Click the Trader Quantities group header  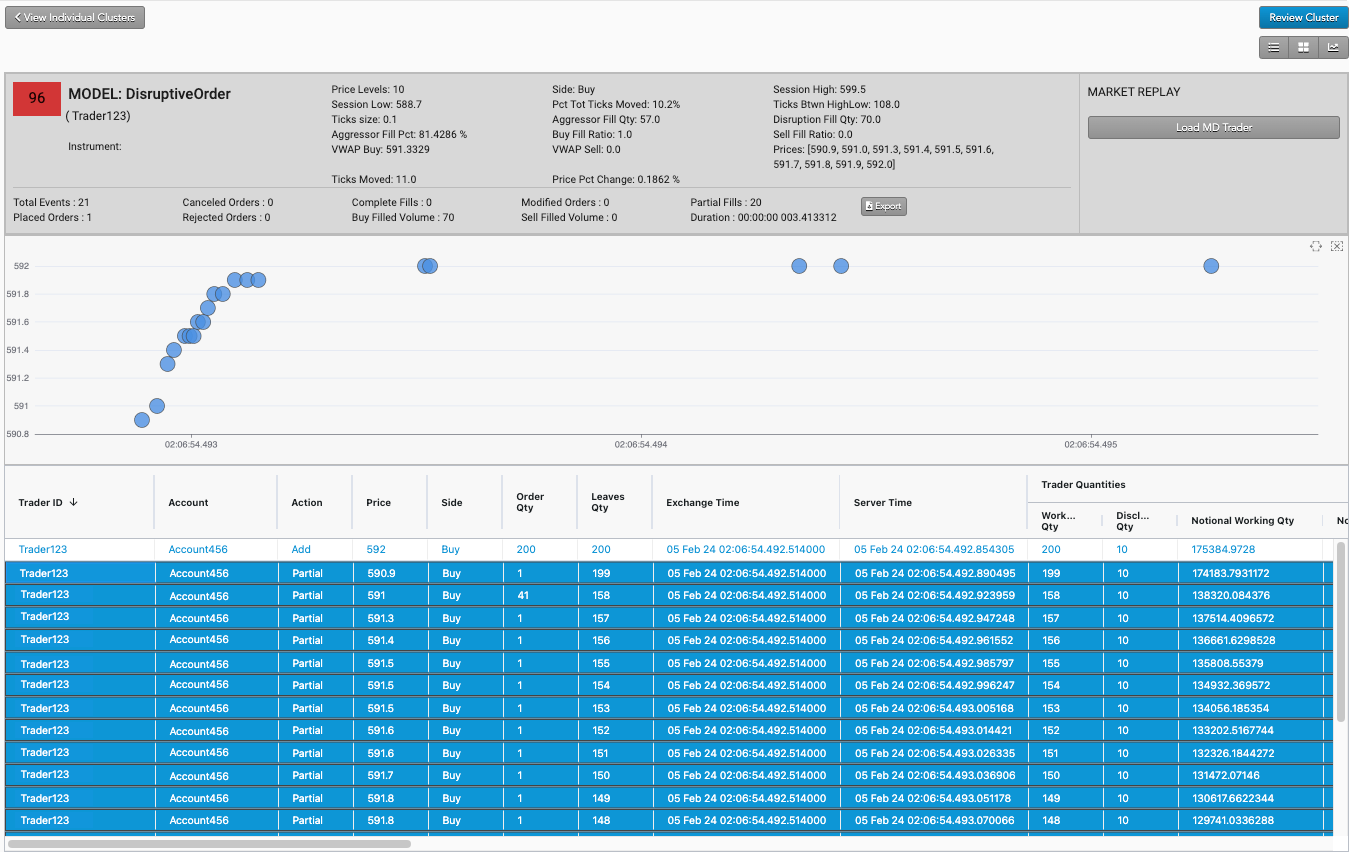(x=1084, y=485)
